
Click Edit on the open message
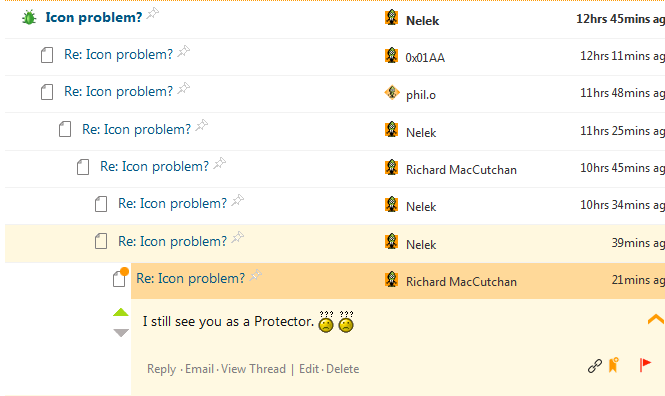[x=309, y=369]
